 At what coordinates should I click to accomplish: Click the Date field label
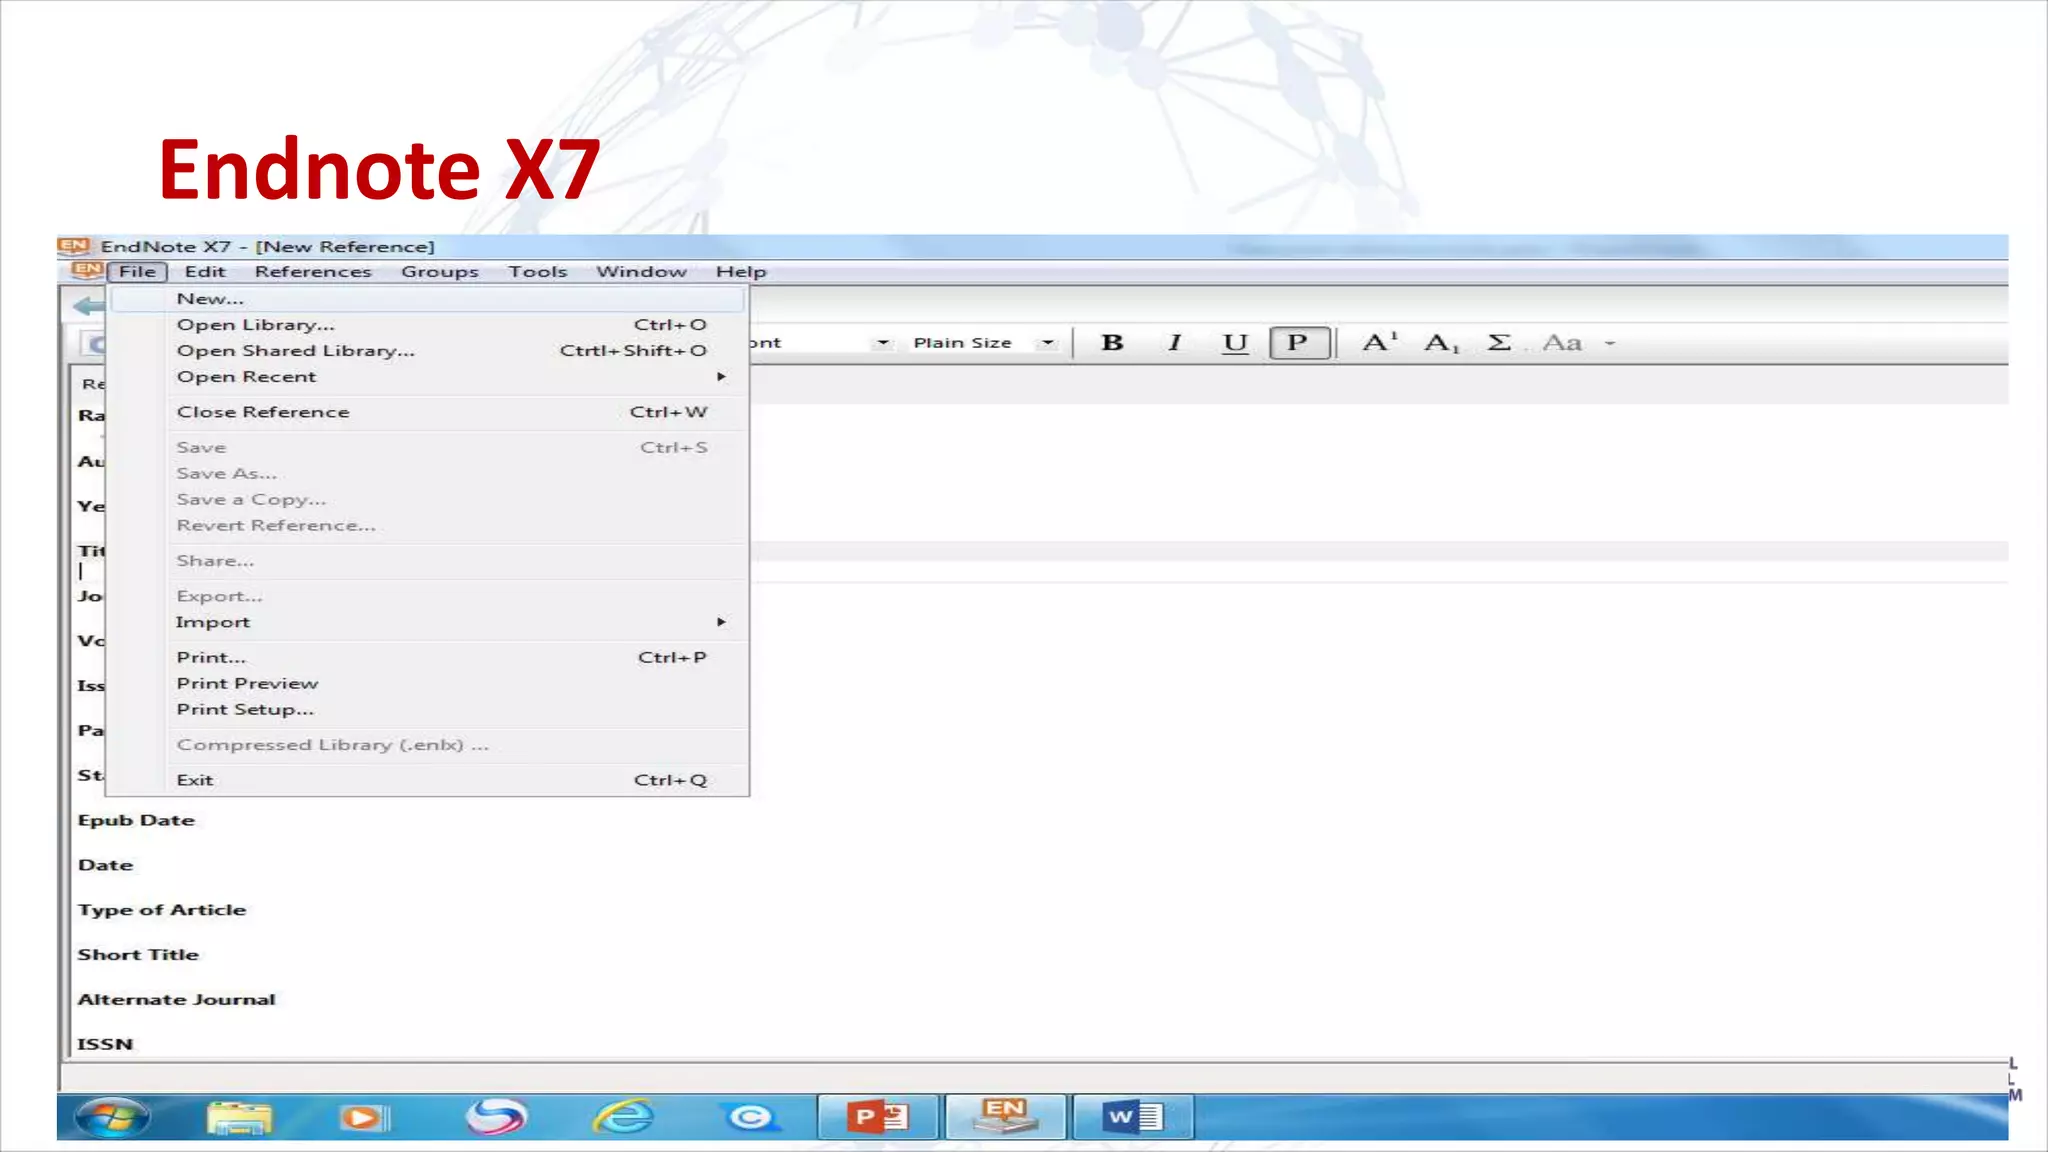click(x=105, y=865)
